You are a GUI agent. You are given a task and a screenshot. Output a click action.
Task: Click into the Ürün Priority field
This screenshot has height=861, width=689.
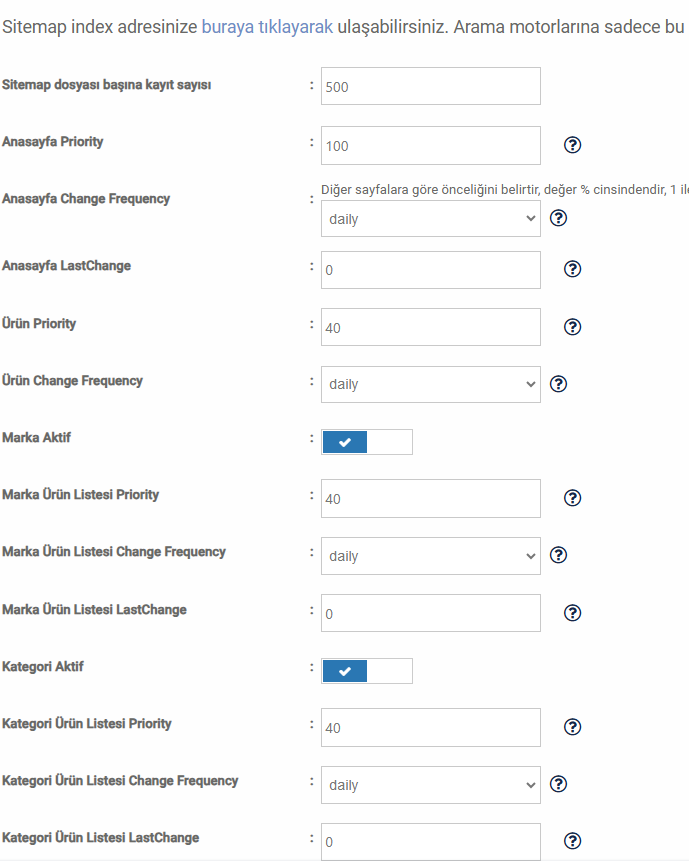(x=430, y=327)
